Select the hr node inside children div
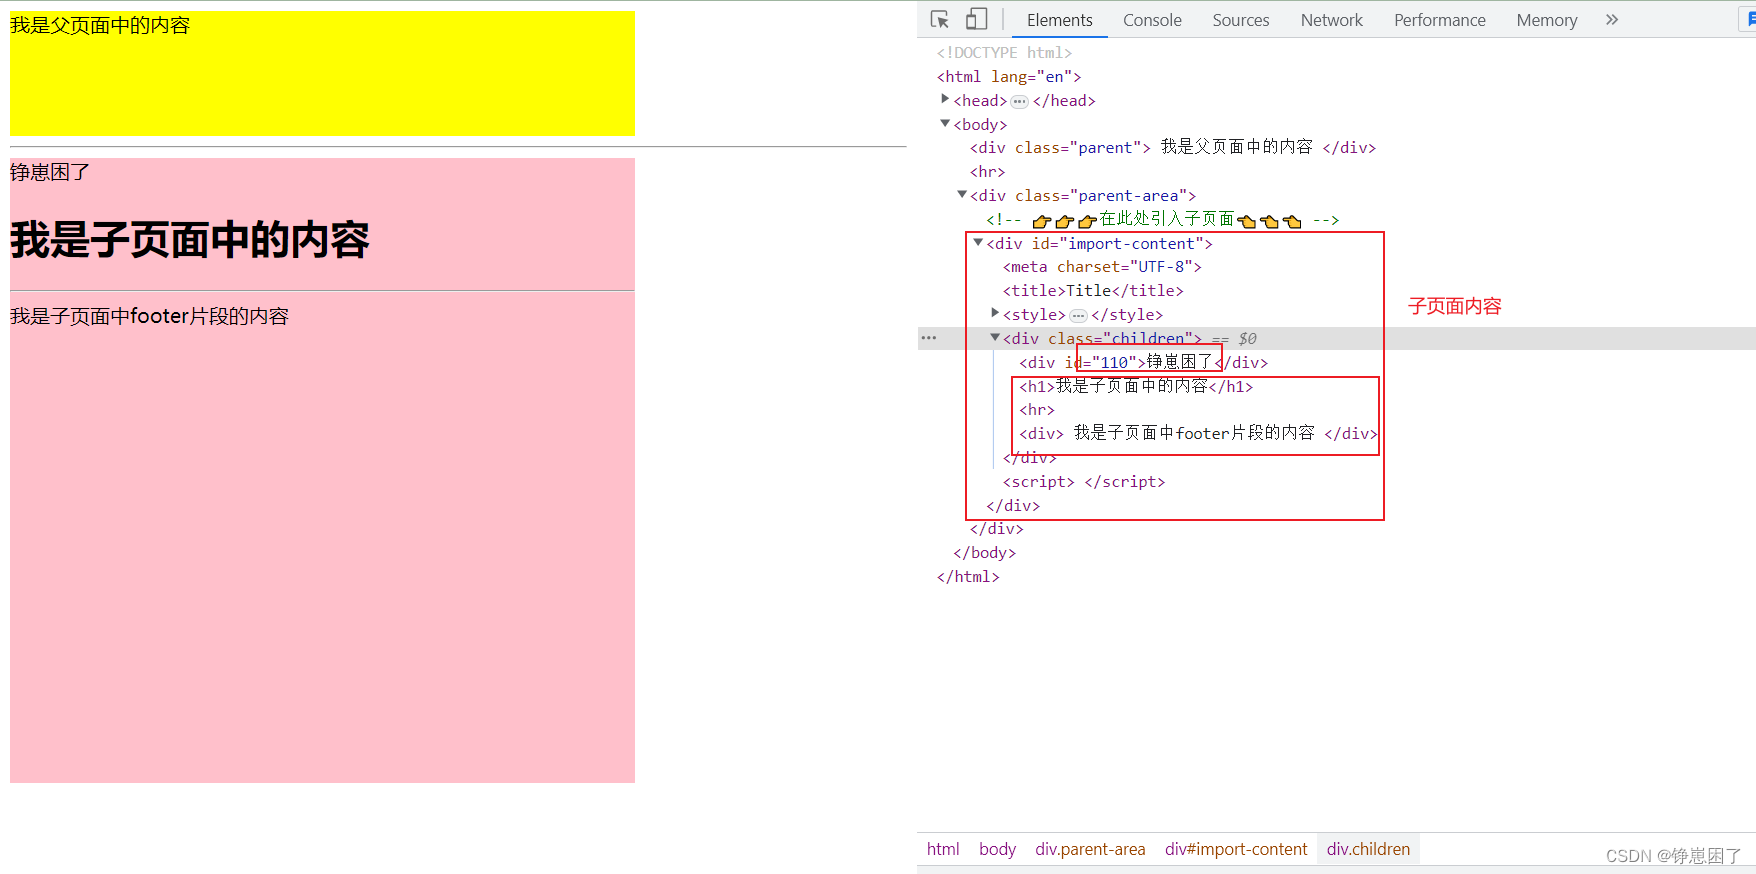The height and width of the screenshot is (874, 1756). pos(1037,410)
